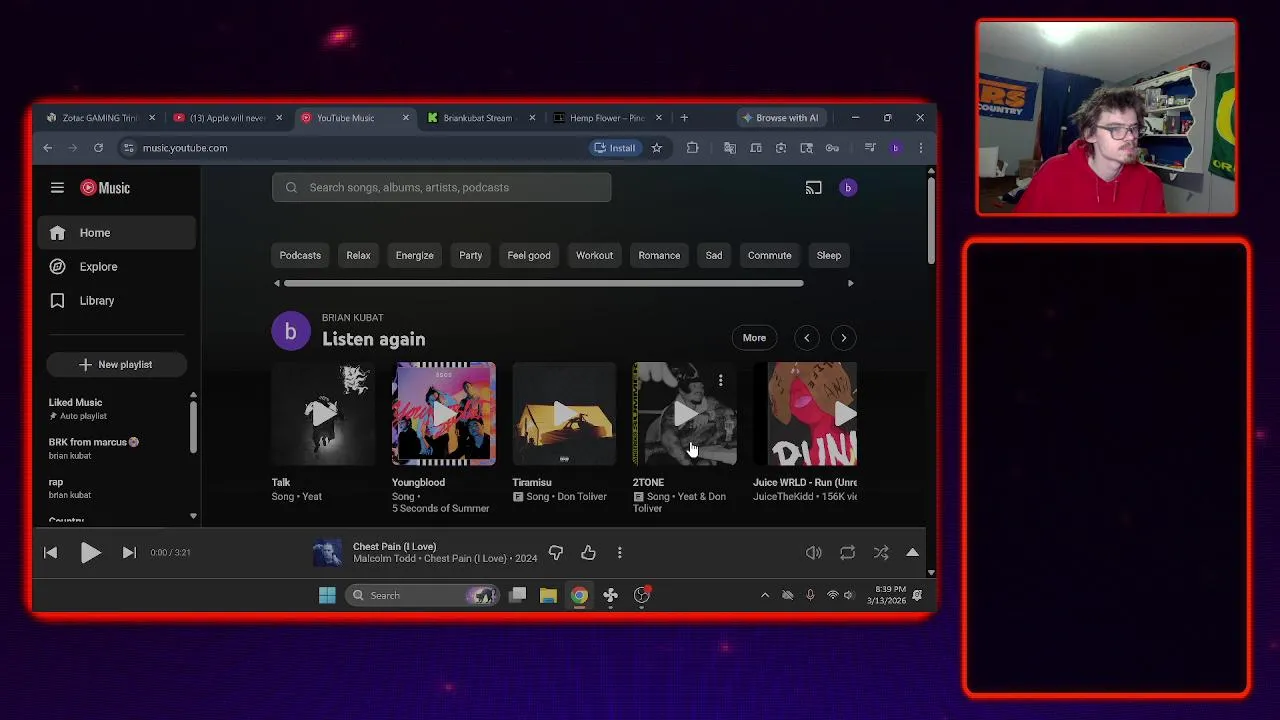Click the YouTube Music logo
Viewport: 1280px width, 720px height.
point(105,187)
